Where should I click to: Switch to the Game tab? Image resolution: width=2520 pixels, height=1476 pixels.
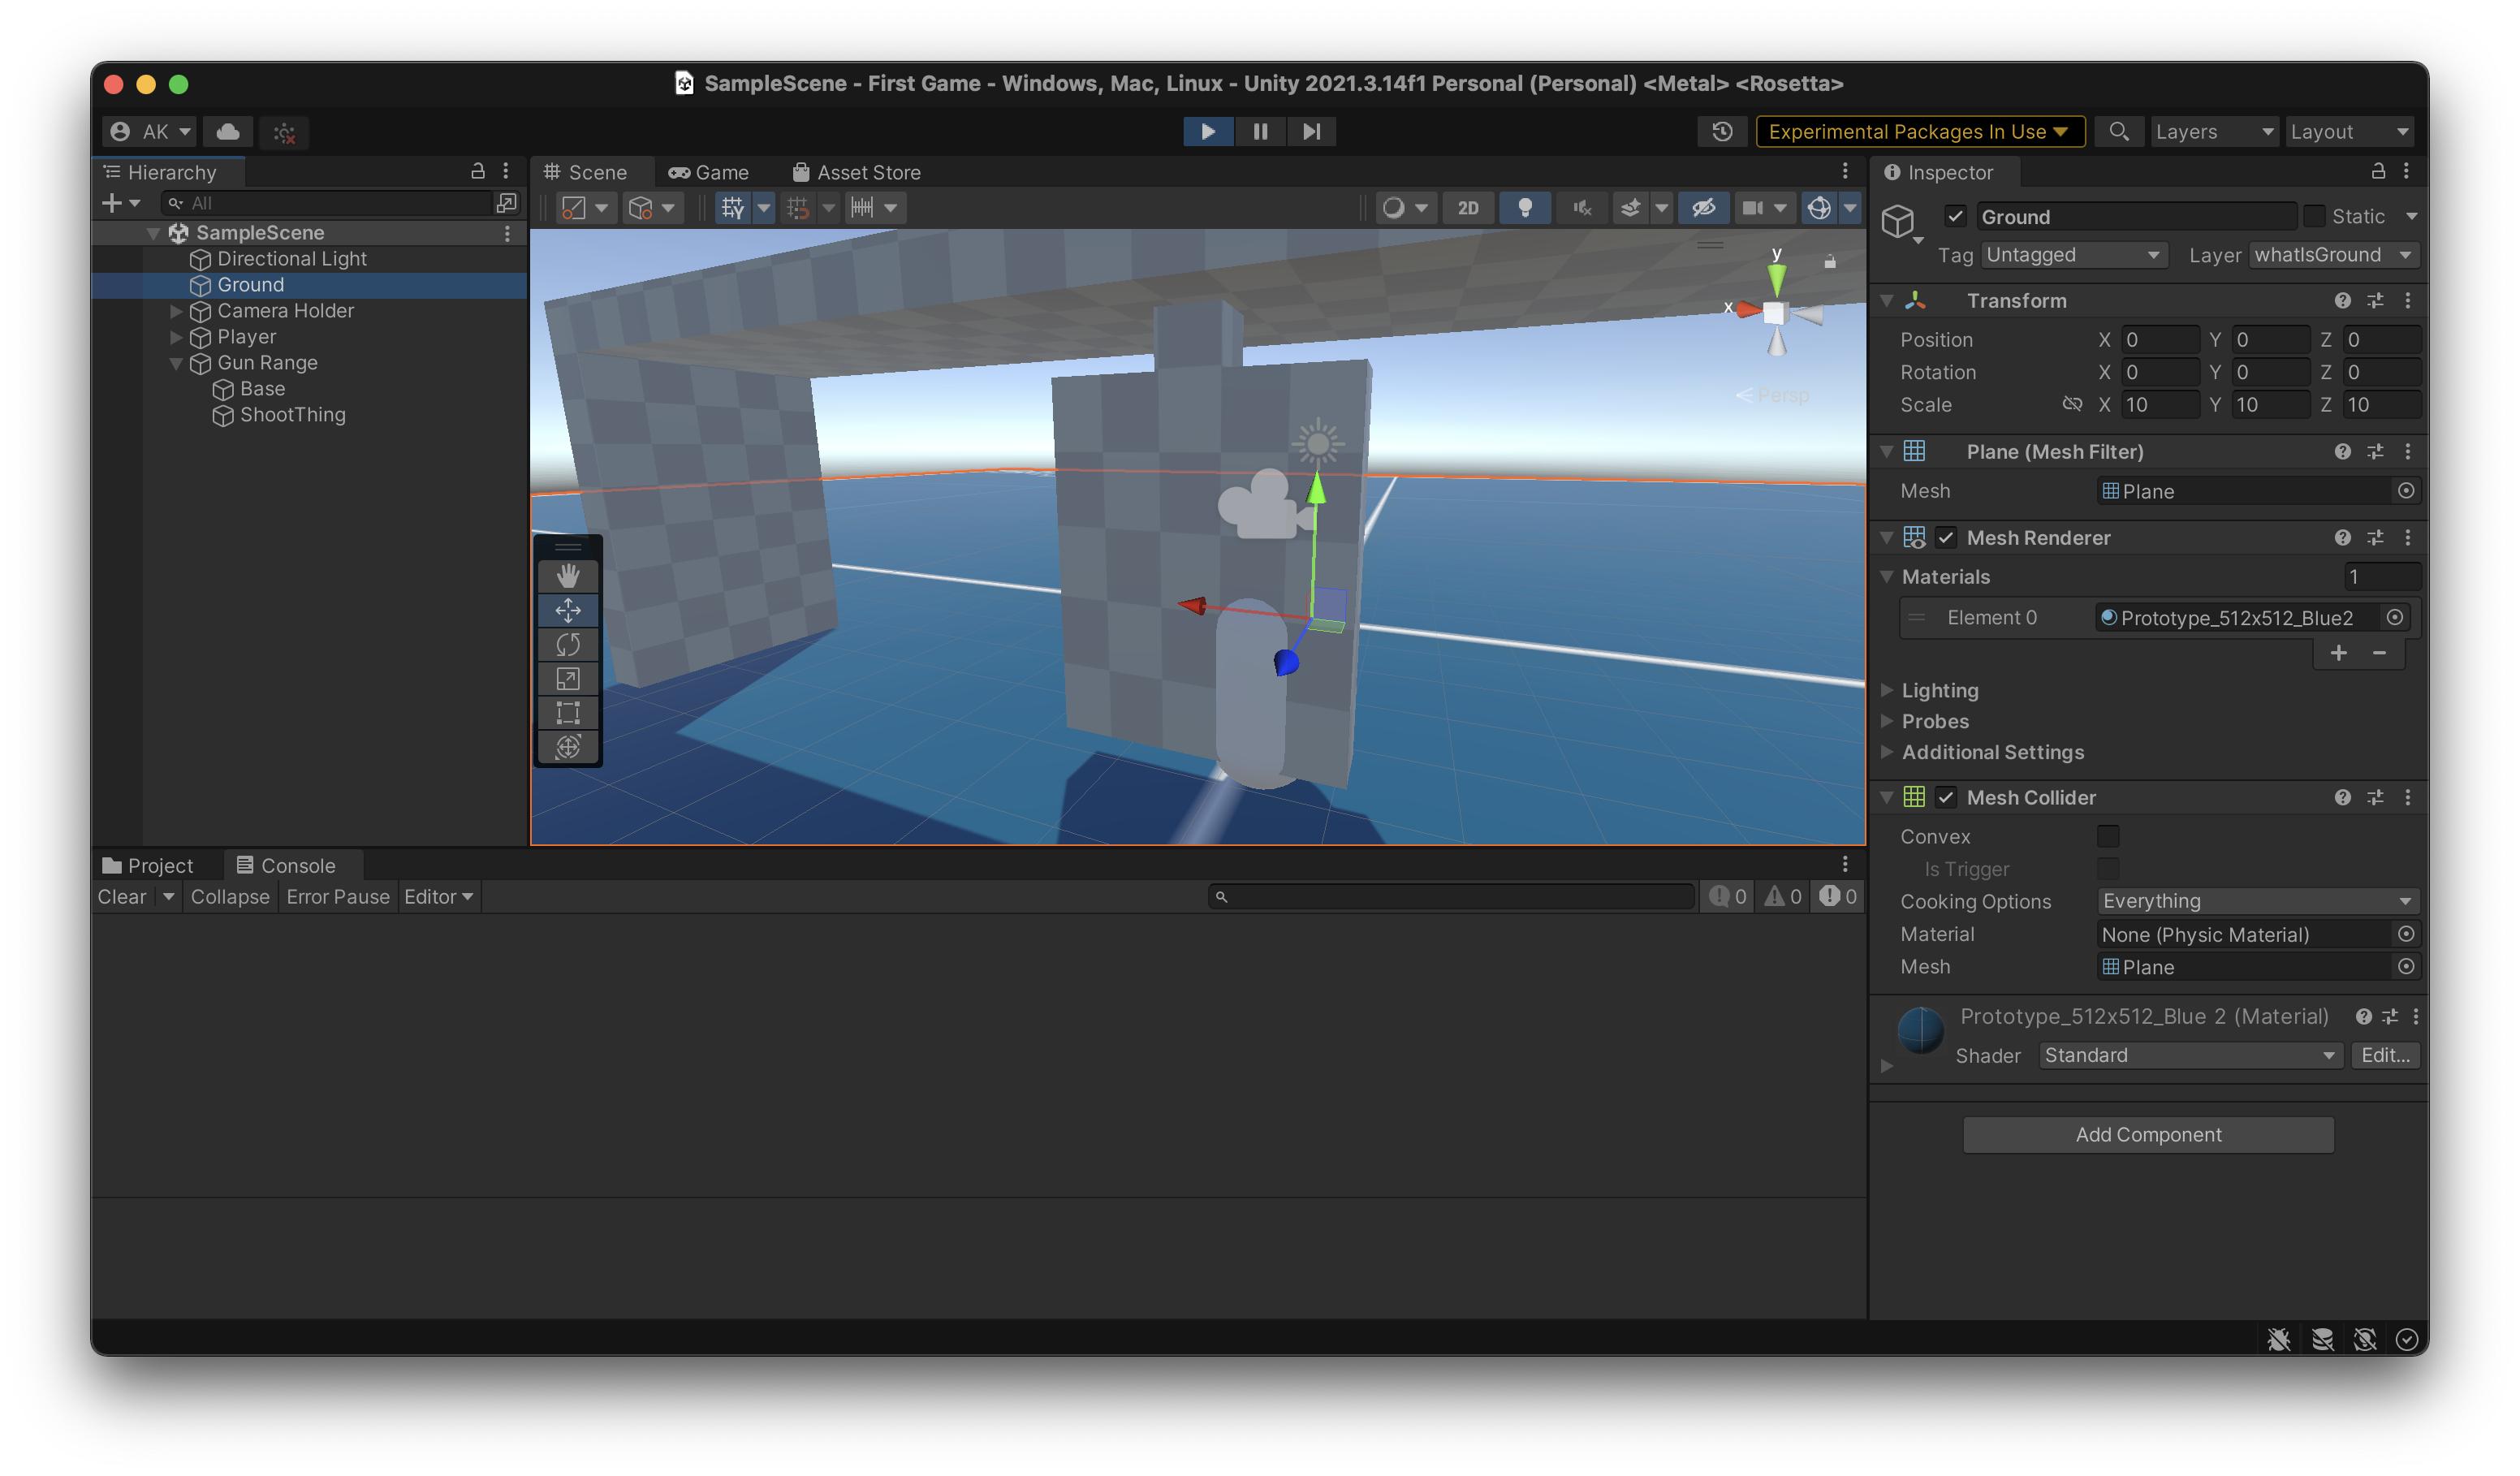[x=709, y=171]
